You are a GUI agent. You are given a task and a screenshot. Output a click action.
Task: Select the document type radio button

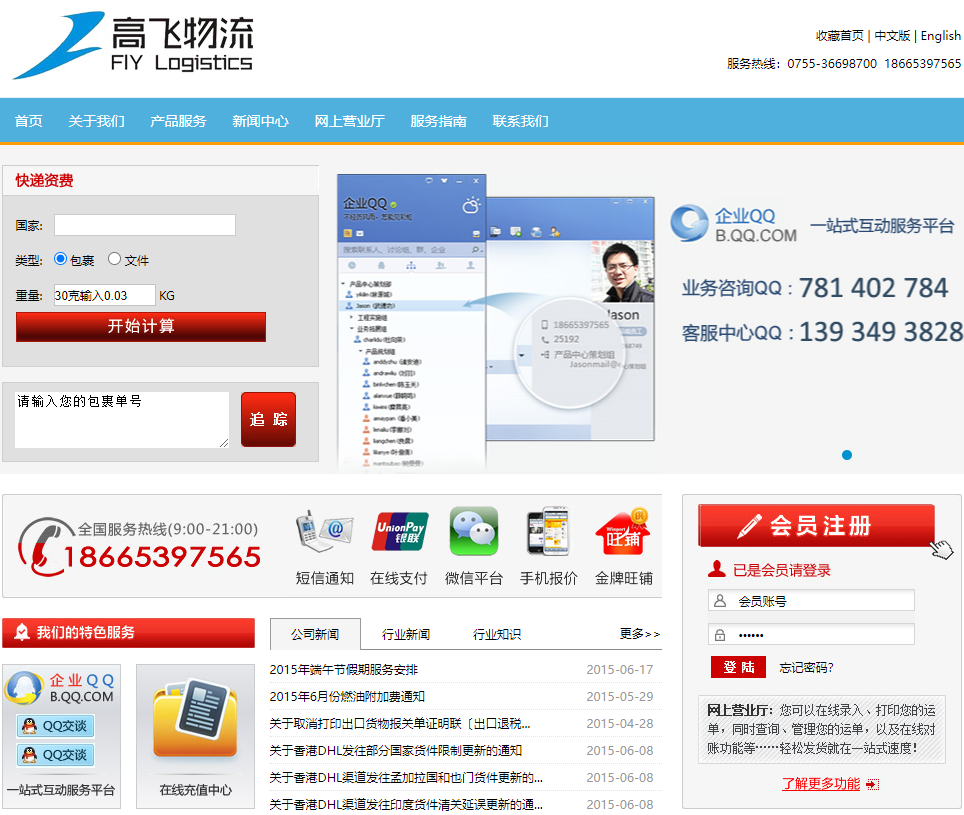click(x=114, y=259)
